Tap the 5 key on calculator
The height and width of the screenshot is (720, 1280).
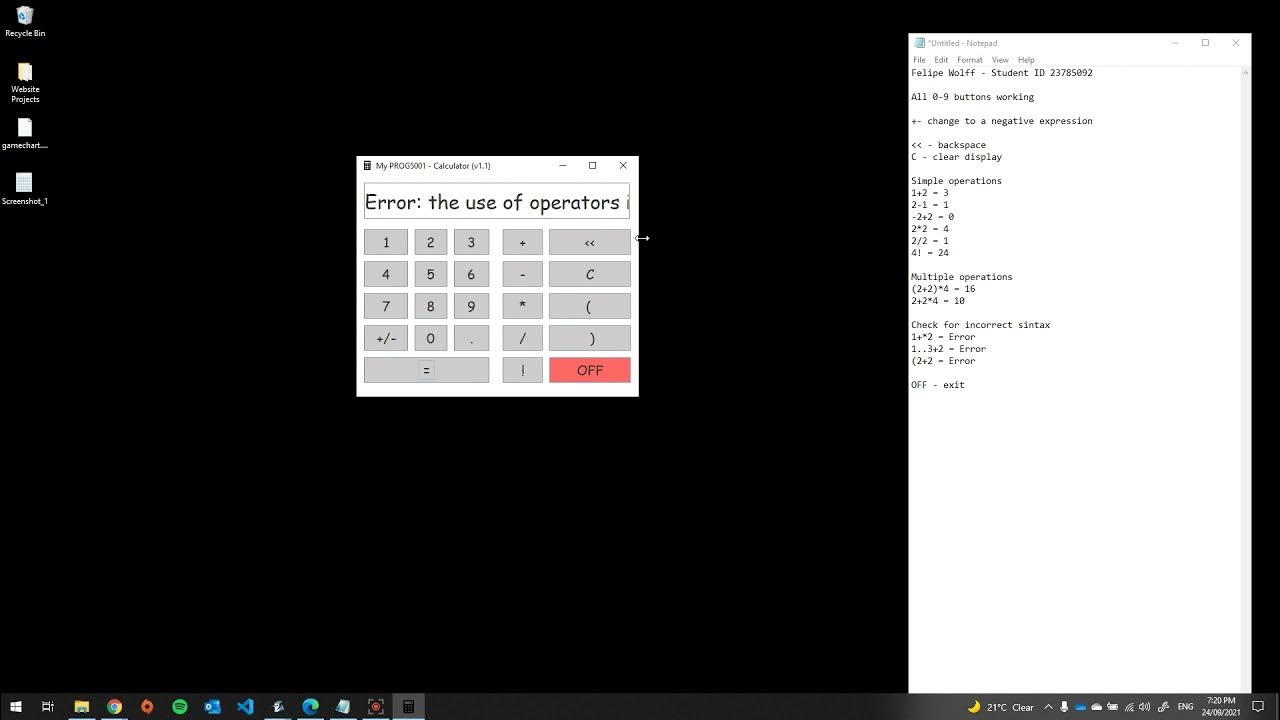[x=431, y=274]
